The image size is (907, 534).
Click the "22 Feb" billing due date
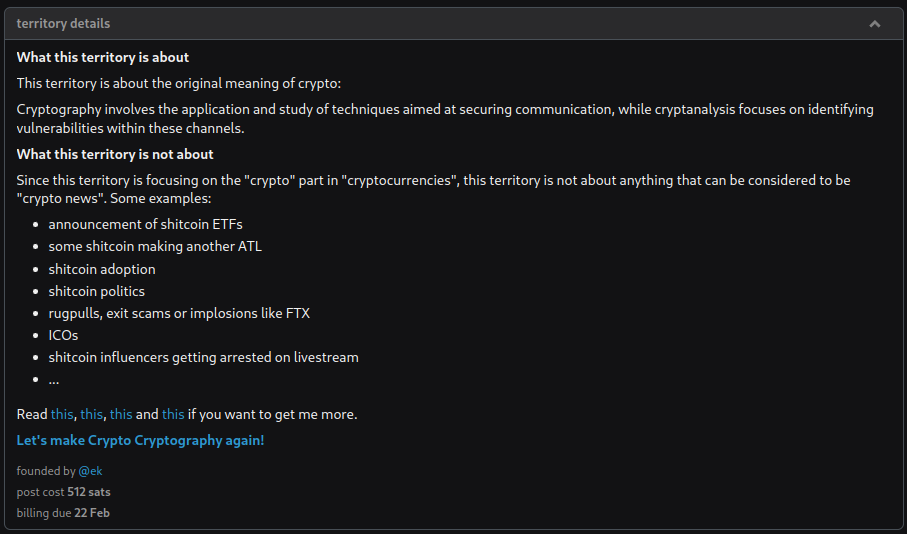(92, 513)
